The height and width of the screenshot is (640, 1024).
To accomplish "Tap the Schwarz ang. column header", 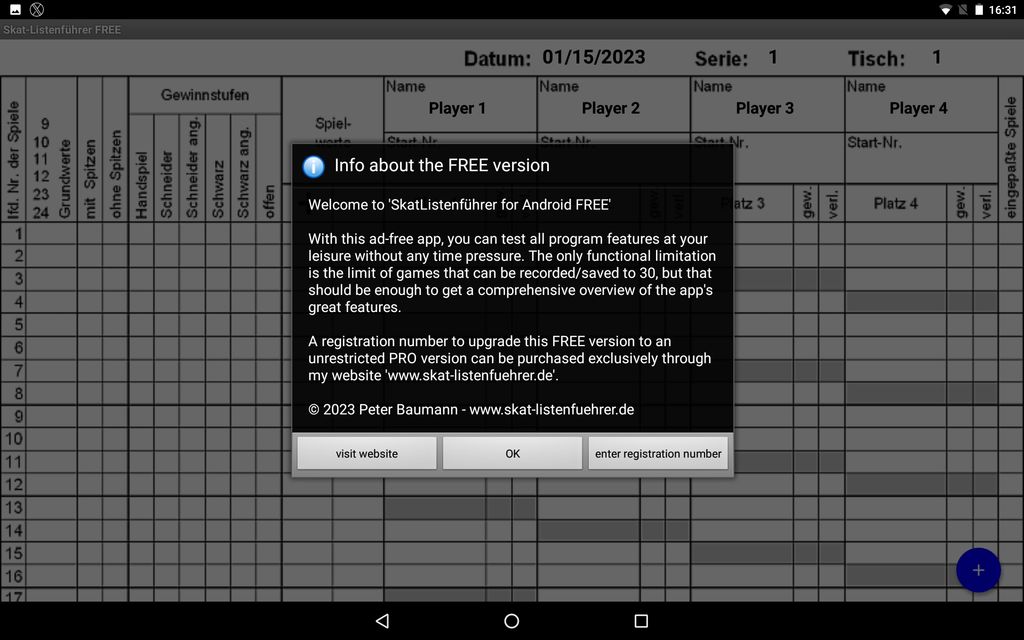I will click(x=243, y=173).
